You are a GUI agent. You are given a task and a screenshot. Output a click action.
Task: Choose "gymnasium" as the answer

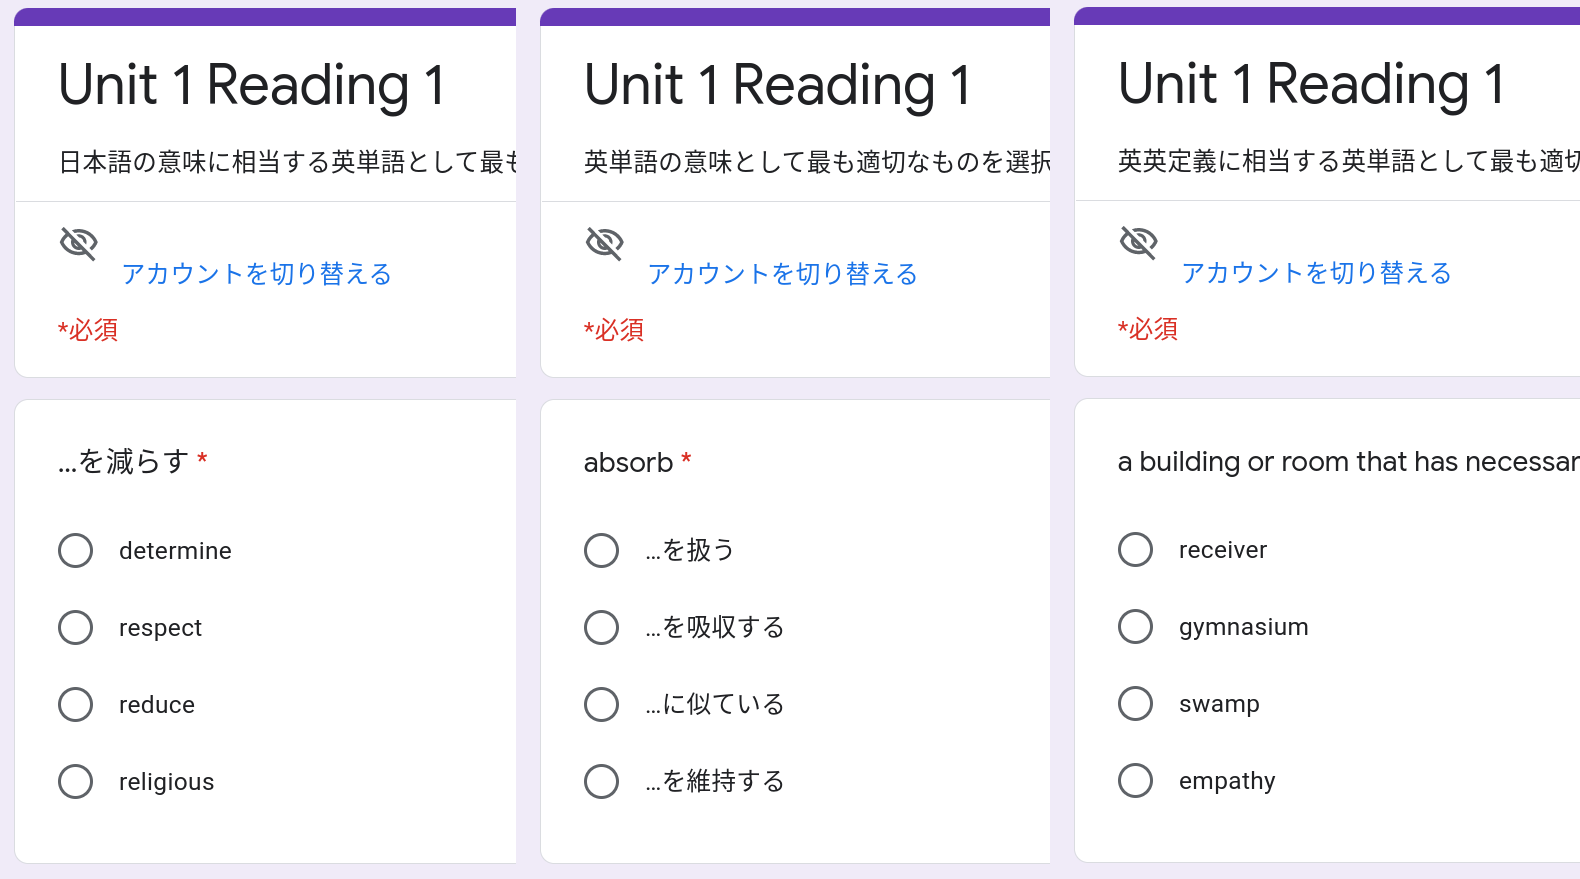[1136, 626]
